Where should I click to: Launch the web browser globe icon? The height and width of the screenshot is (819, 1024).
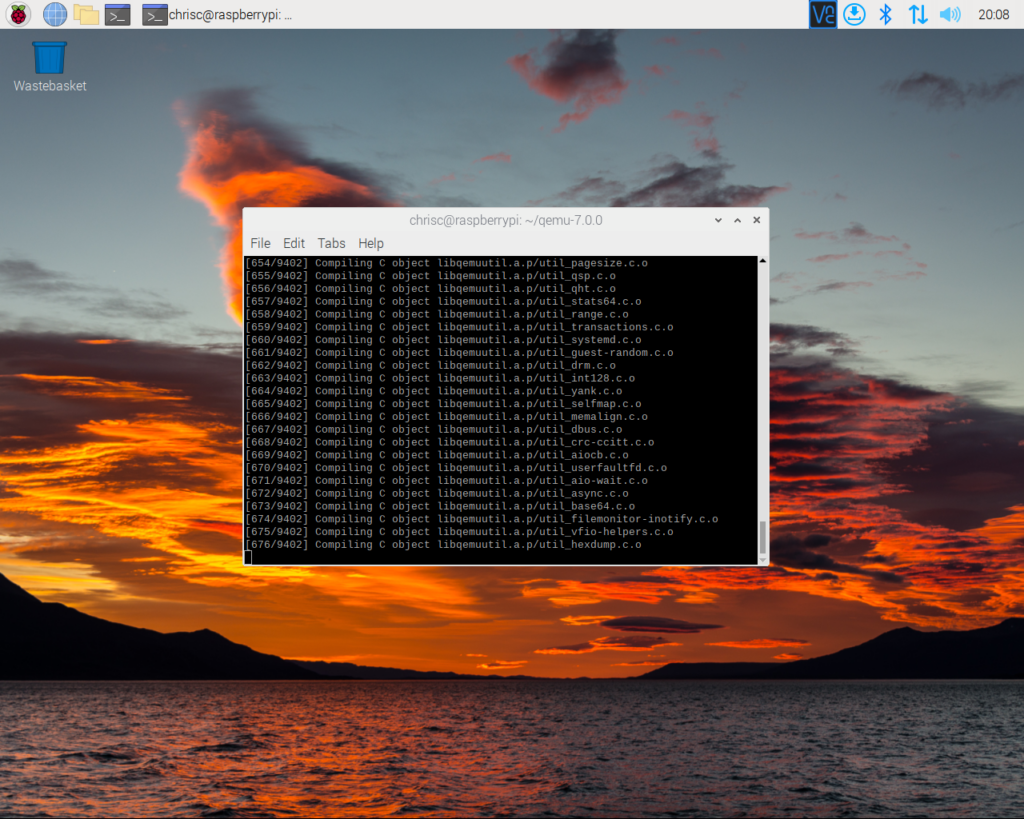pos(54,14)
